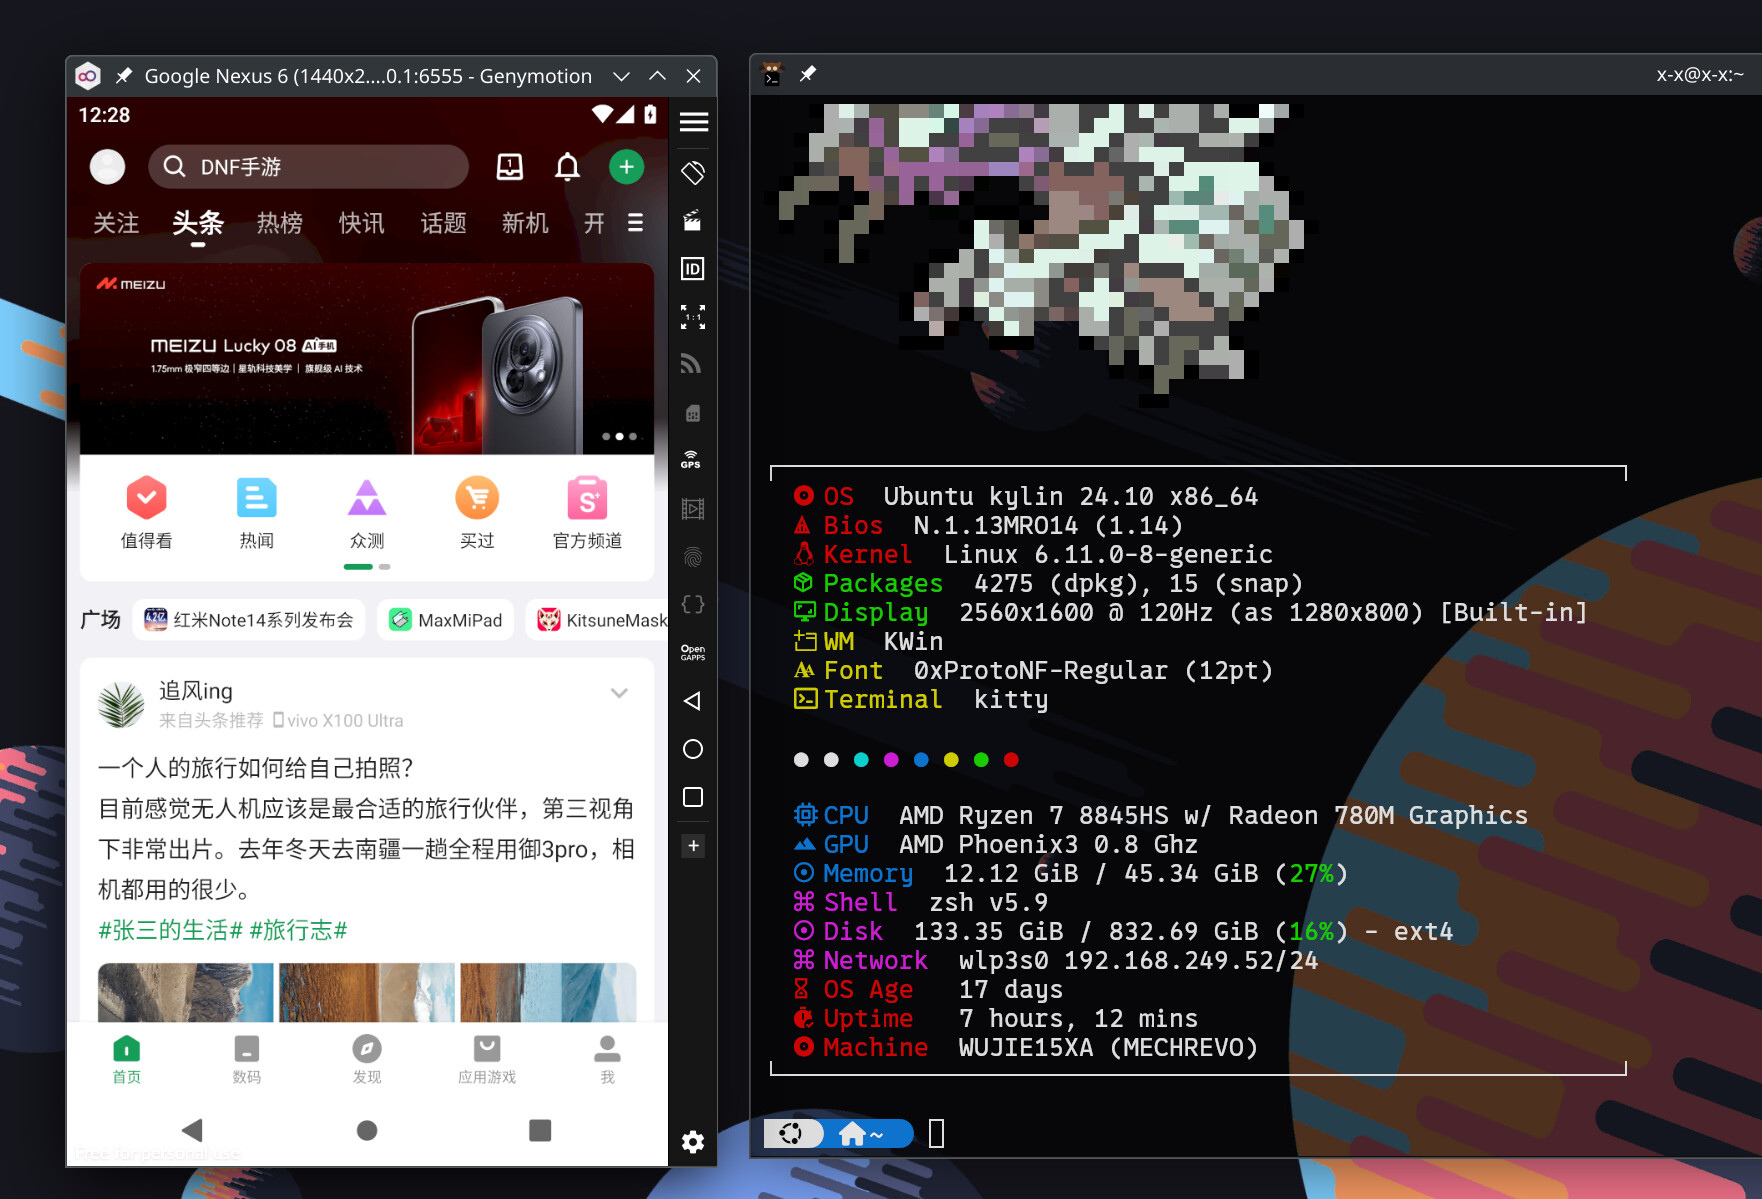The width and height of the screenshot is (1762, 1199).
Task: Open the Genymotion camera capture tool
Action: 692,221
